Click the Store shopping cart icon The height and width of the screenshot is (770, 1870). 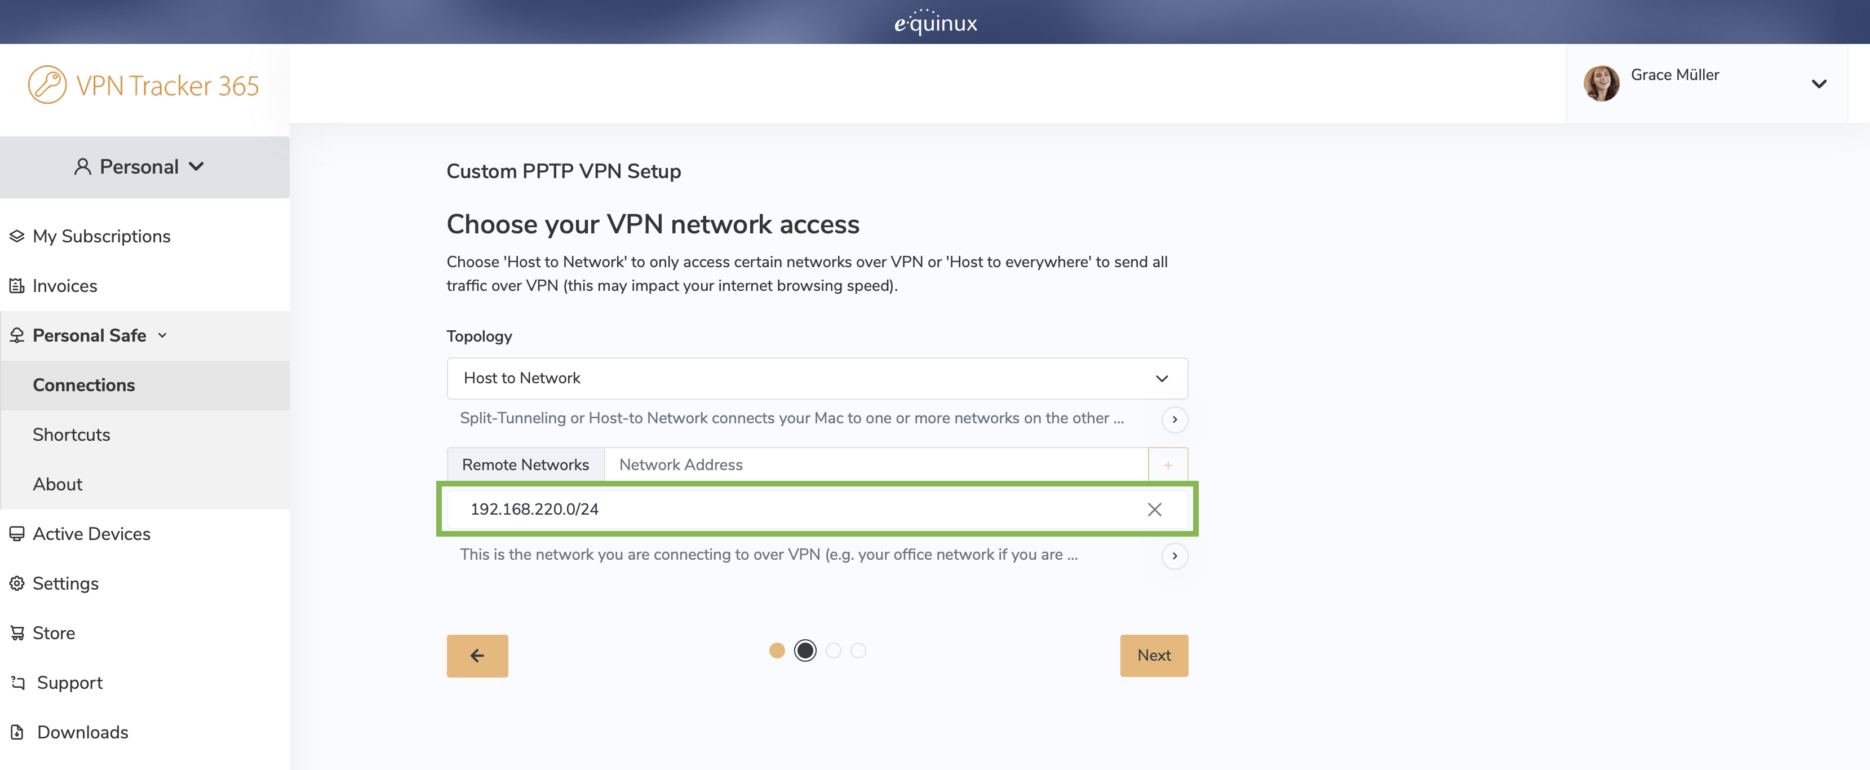tap(16, 632)
